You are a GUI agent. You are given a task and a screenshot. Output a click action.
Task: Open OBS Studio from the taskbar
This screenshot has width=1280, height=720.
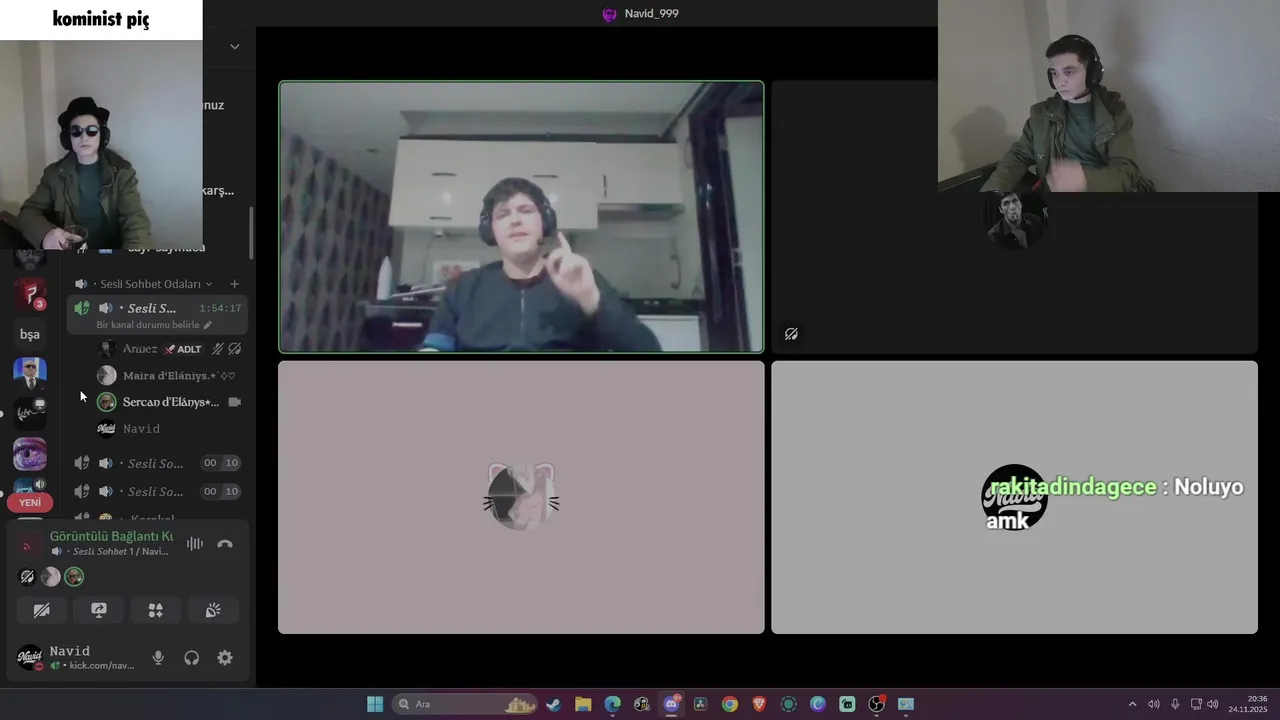(877, 704)
